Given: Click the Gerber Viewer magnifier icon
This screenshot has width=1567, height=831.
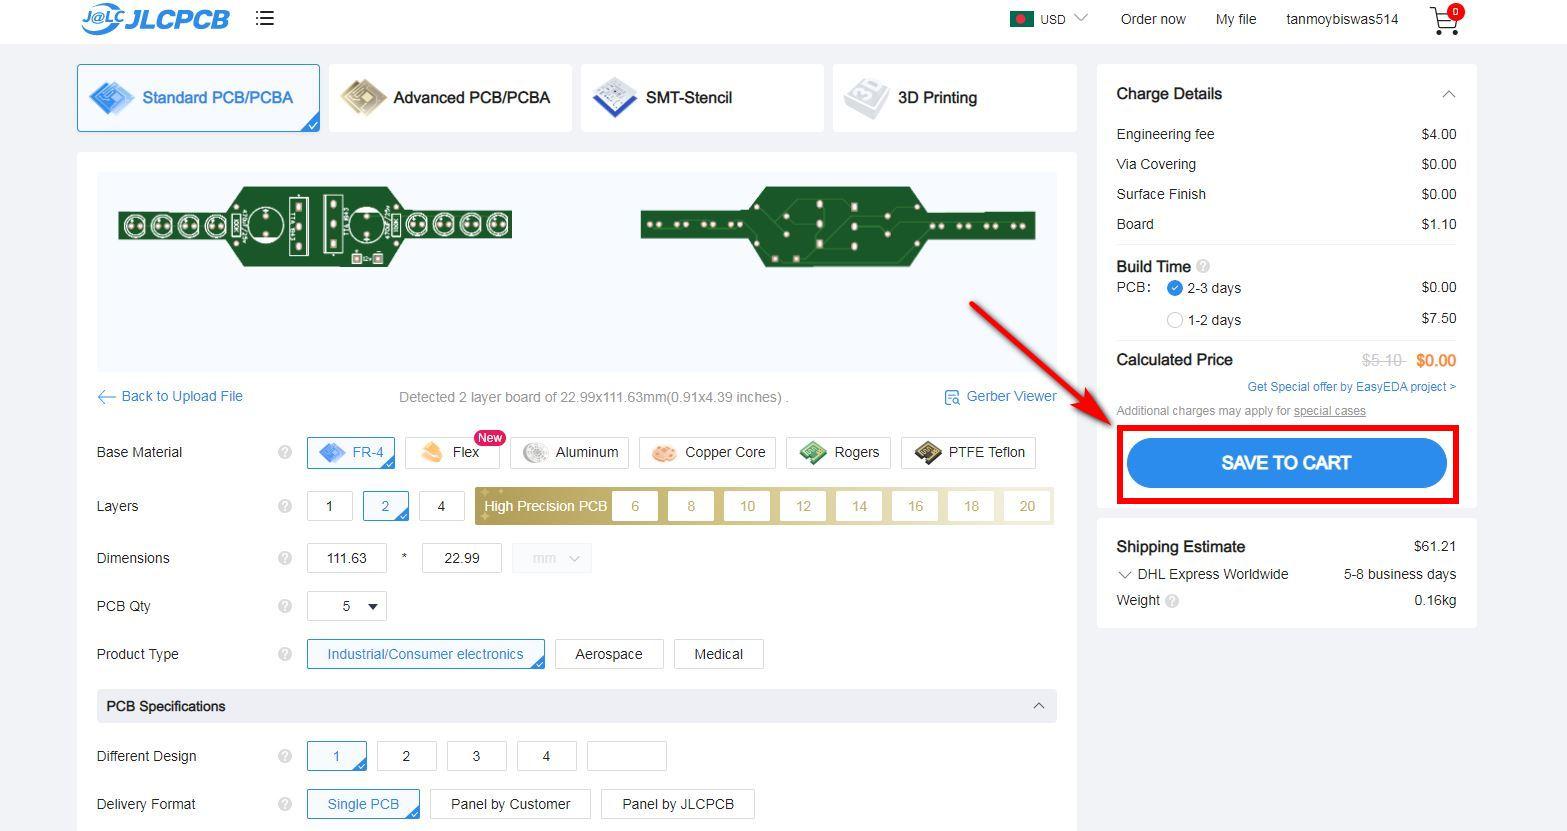Looking at the screenshot, I should pos(952,397).
